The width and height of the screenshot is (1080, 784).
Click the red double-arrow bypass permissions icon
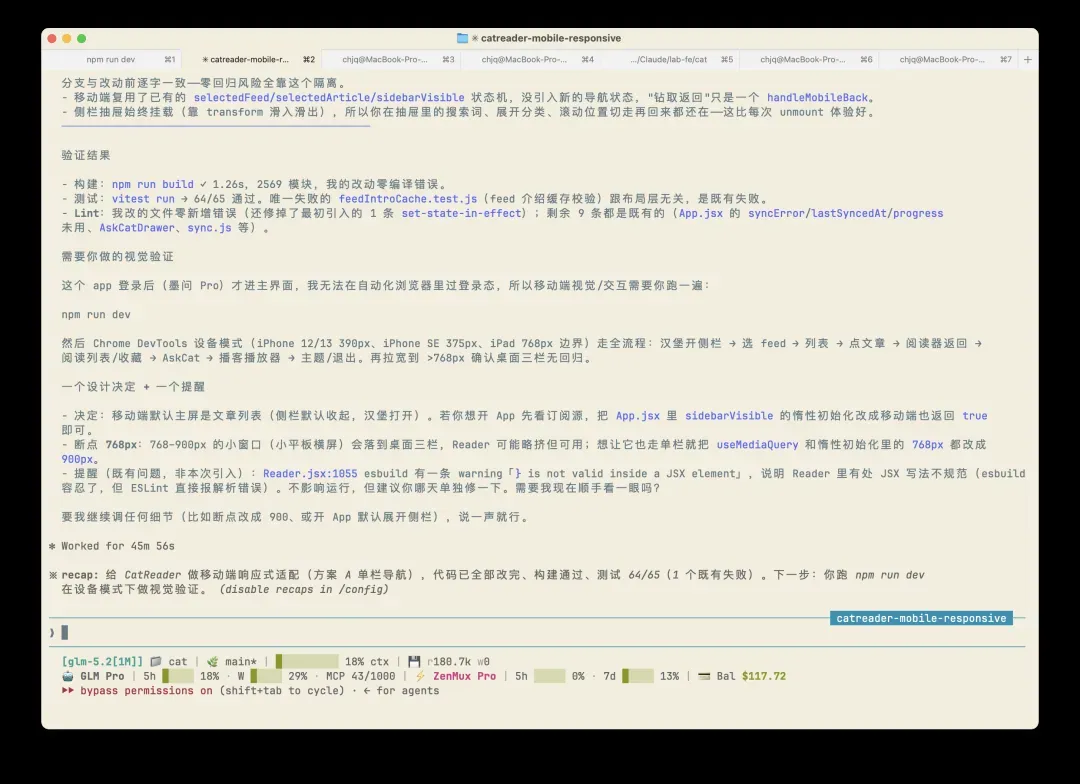[68, 690]
